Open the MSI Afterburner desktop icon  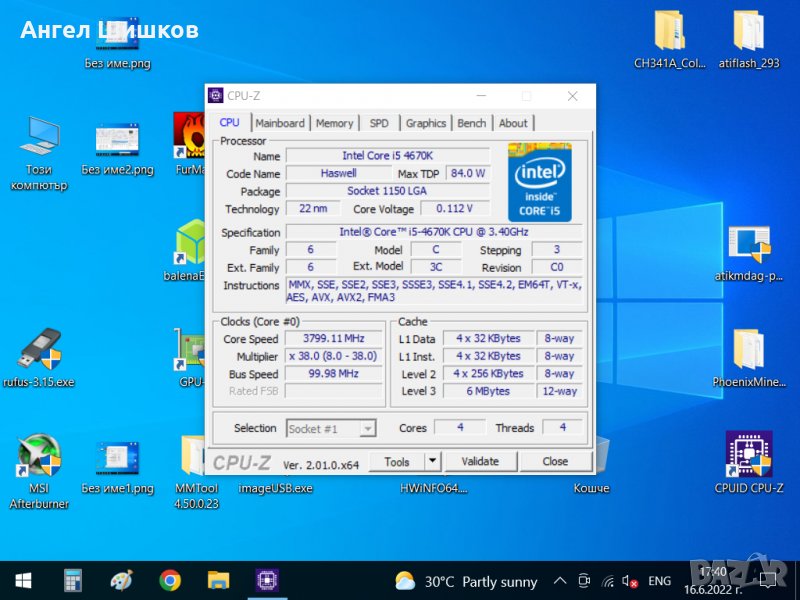pos(39,457)
